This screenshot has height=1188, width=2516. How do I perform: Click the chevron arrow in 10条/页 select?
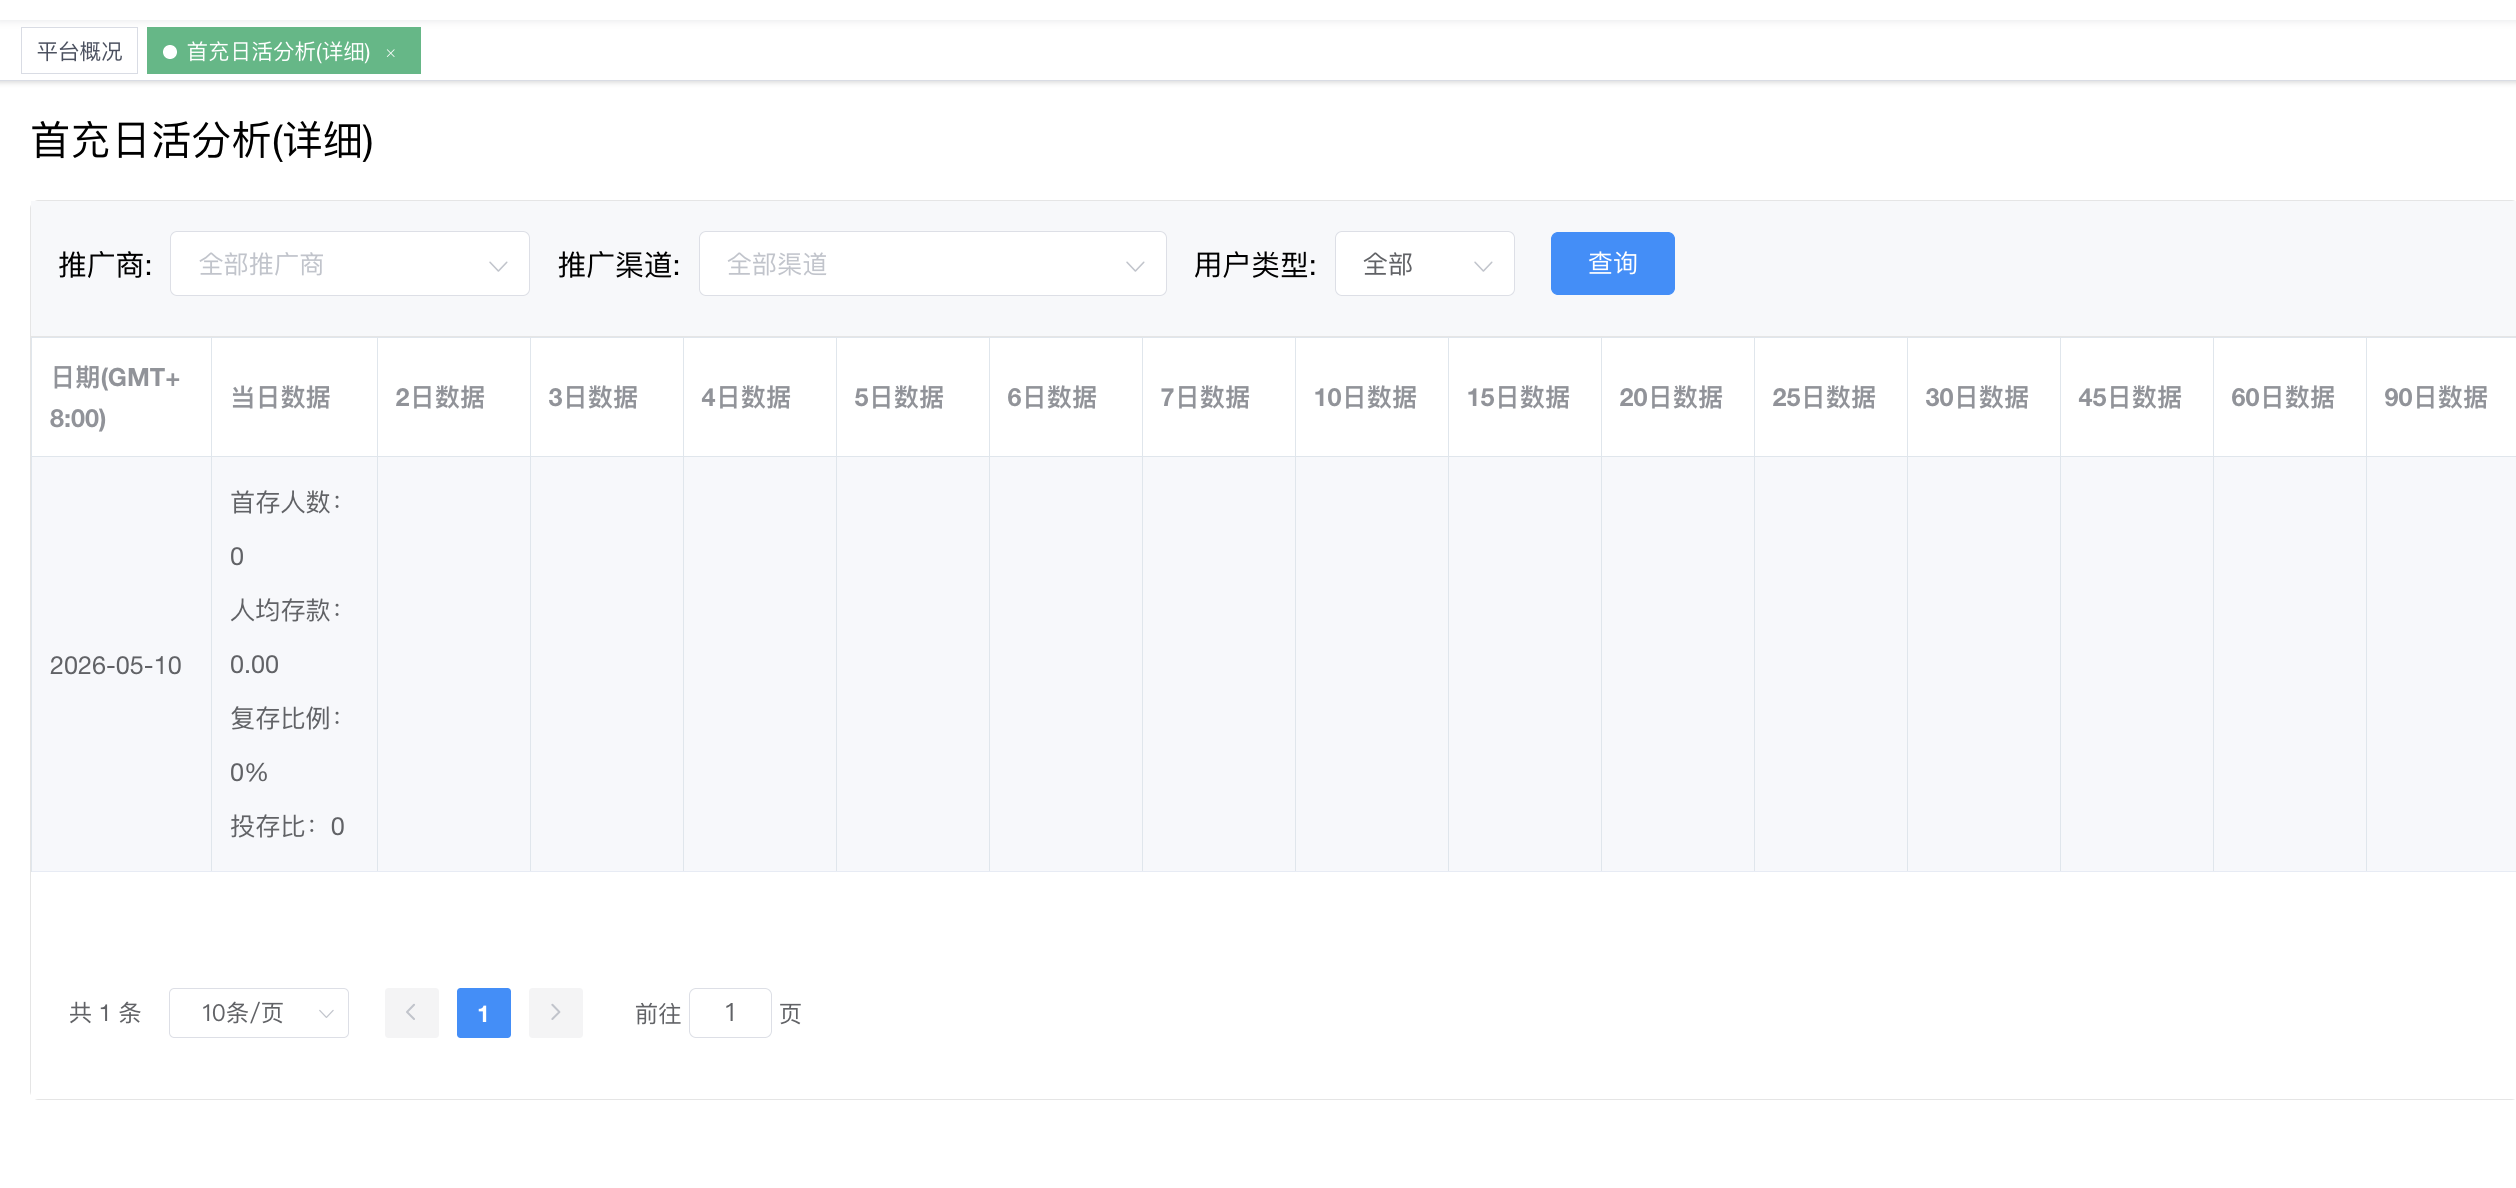[x=326, y=1014]
